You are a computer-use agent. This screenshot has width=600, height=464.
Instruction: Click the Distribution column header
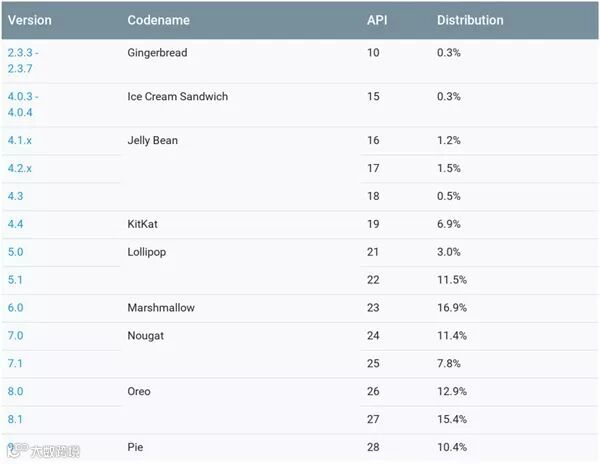click(470, 20)
